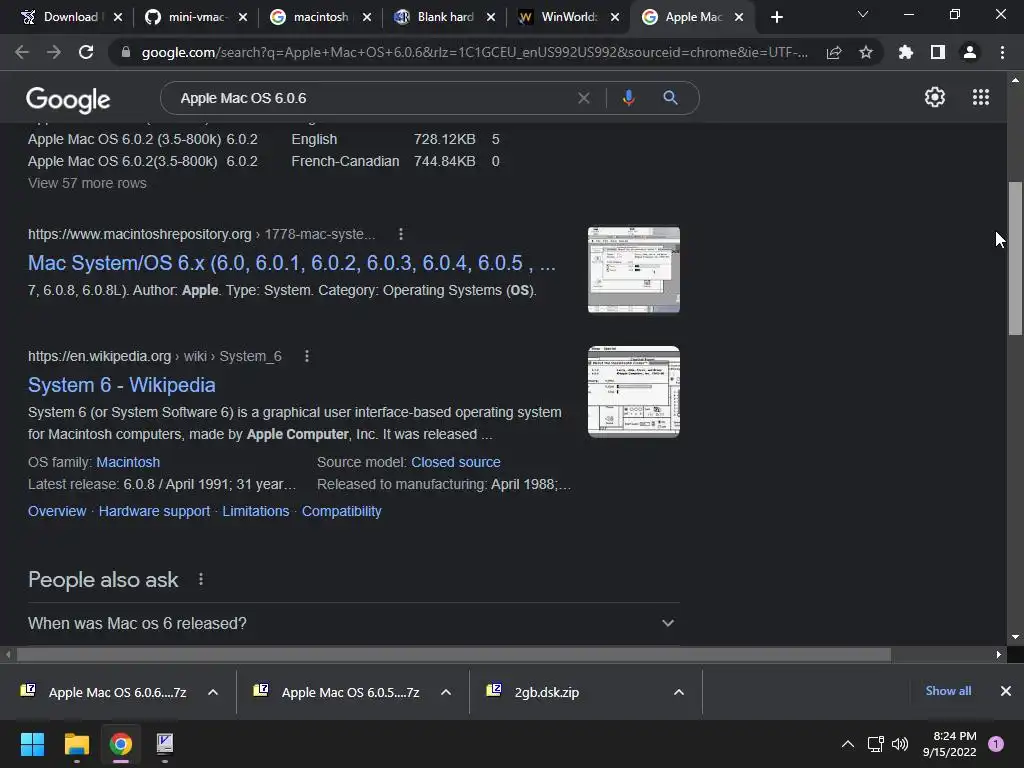Viewport: 1024px width, 768px height.
Task: Click Show all downloads
Action: point(948,690)
